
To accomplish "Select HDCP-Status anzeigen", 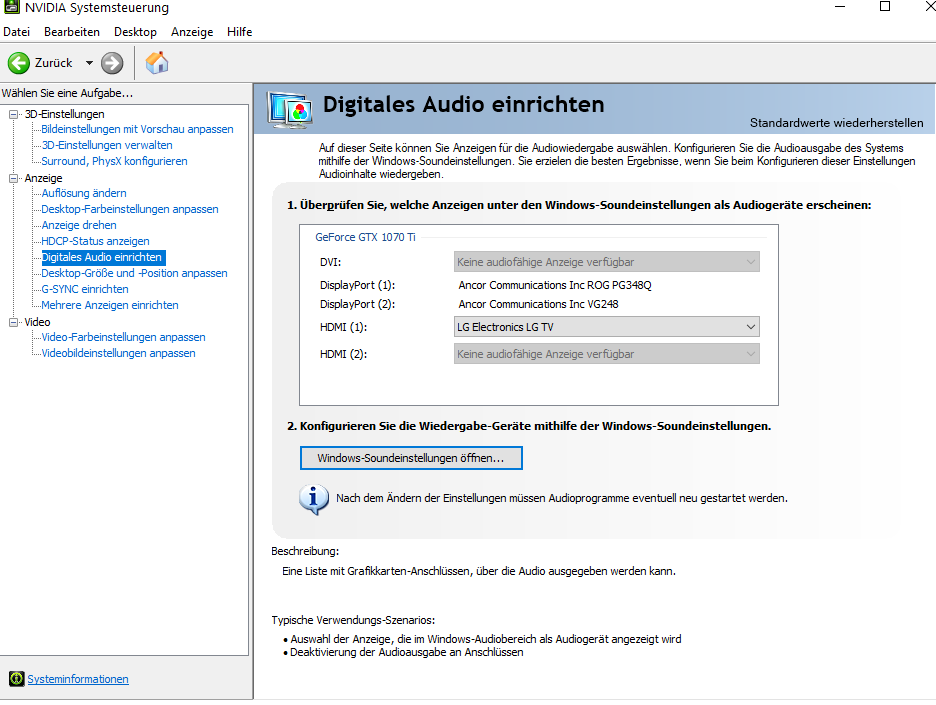I will pos(95,241).
